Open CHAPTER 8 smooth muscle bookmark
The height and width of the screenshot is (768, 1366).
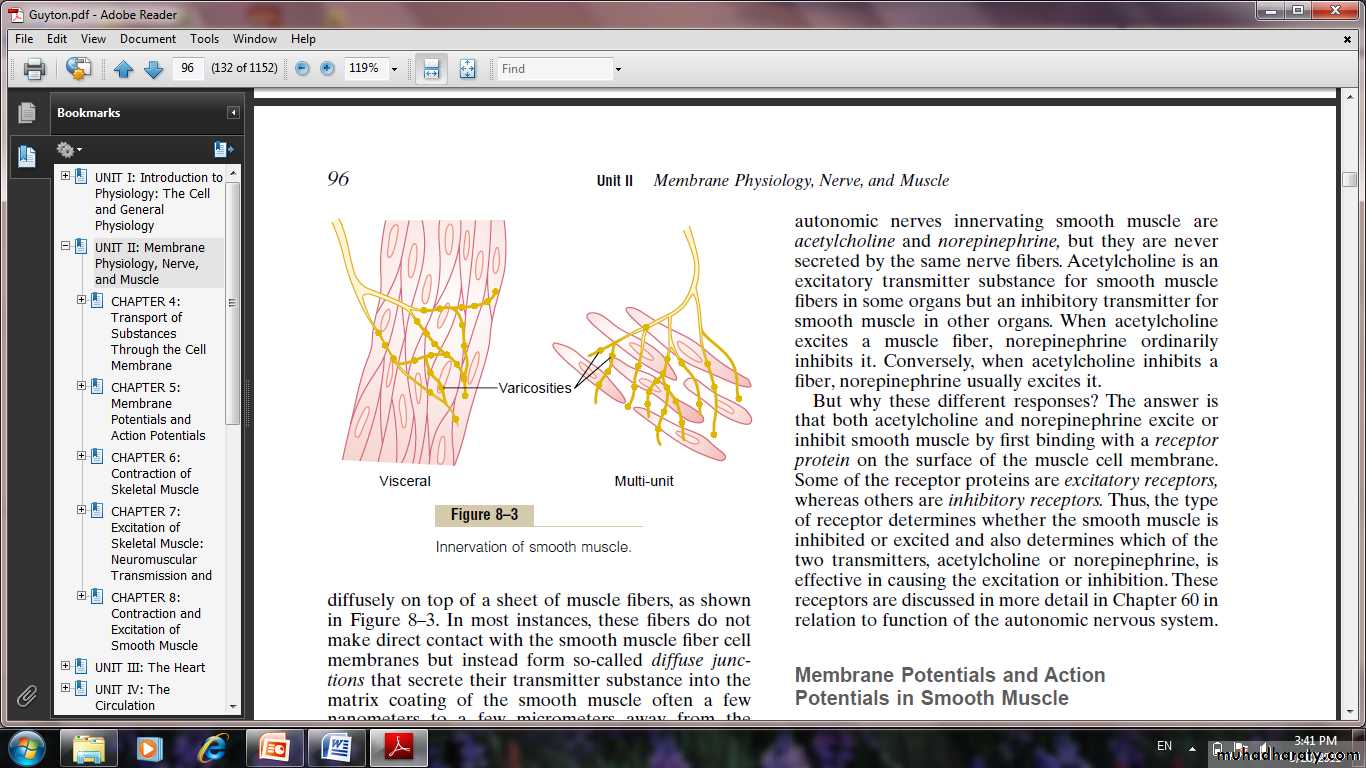point(154,621)
